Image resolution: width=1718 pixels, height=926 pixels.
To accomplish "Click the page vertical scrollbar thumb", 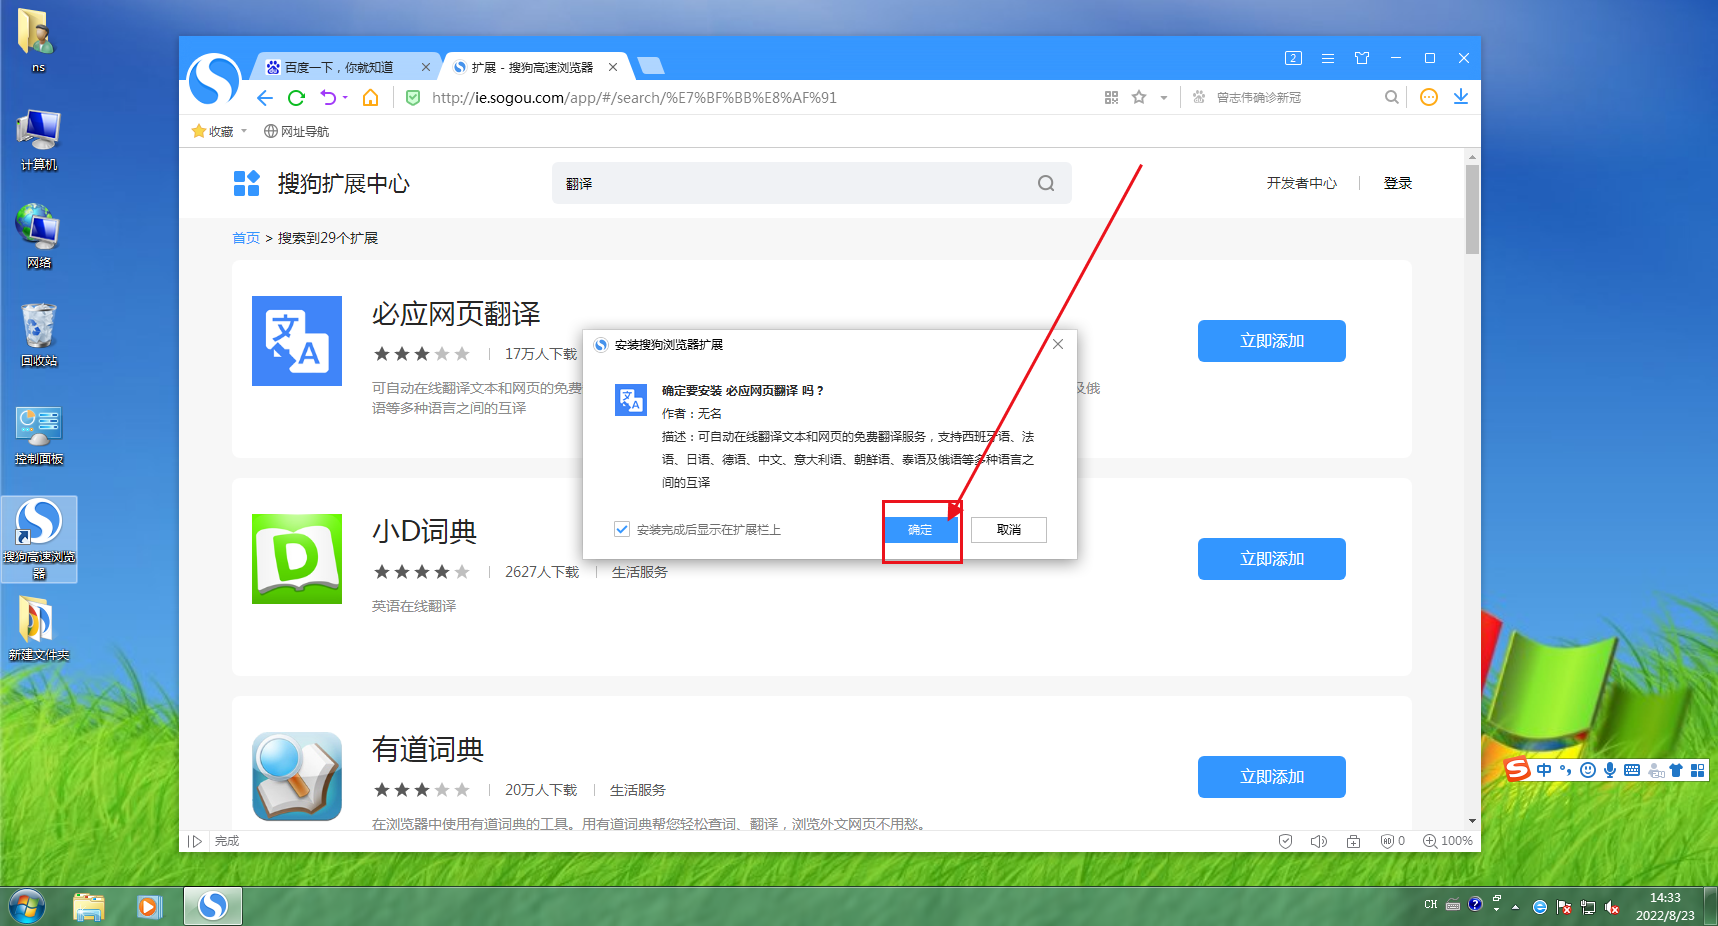I will pyautogui.click(x=1472, y=209).
